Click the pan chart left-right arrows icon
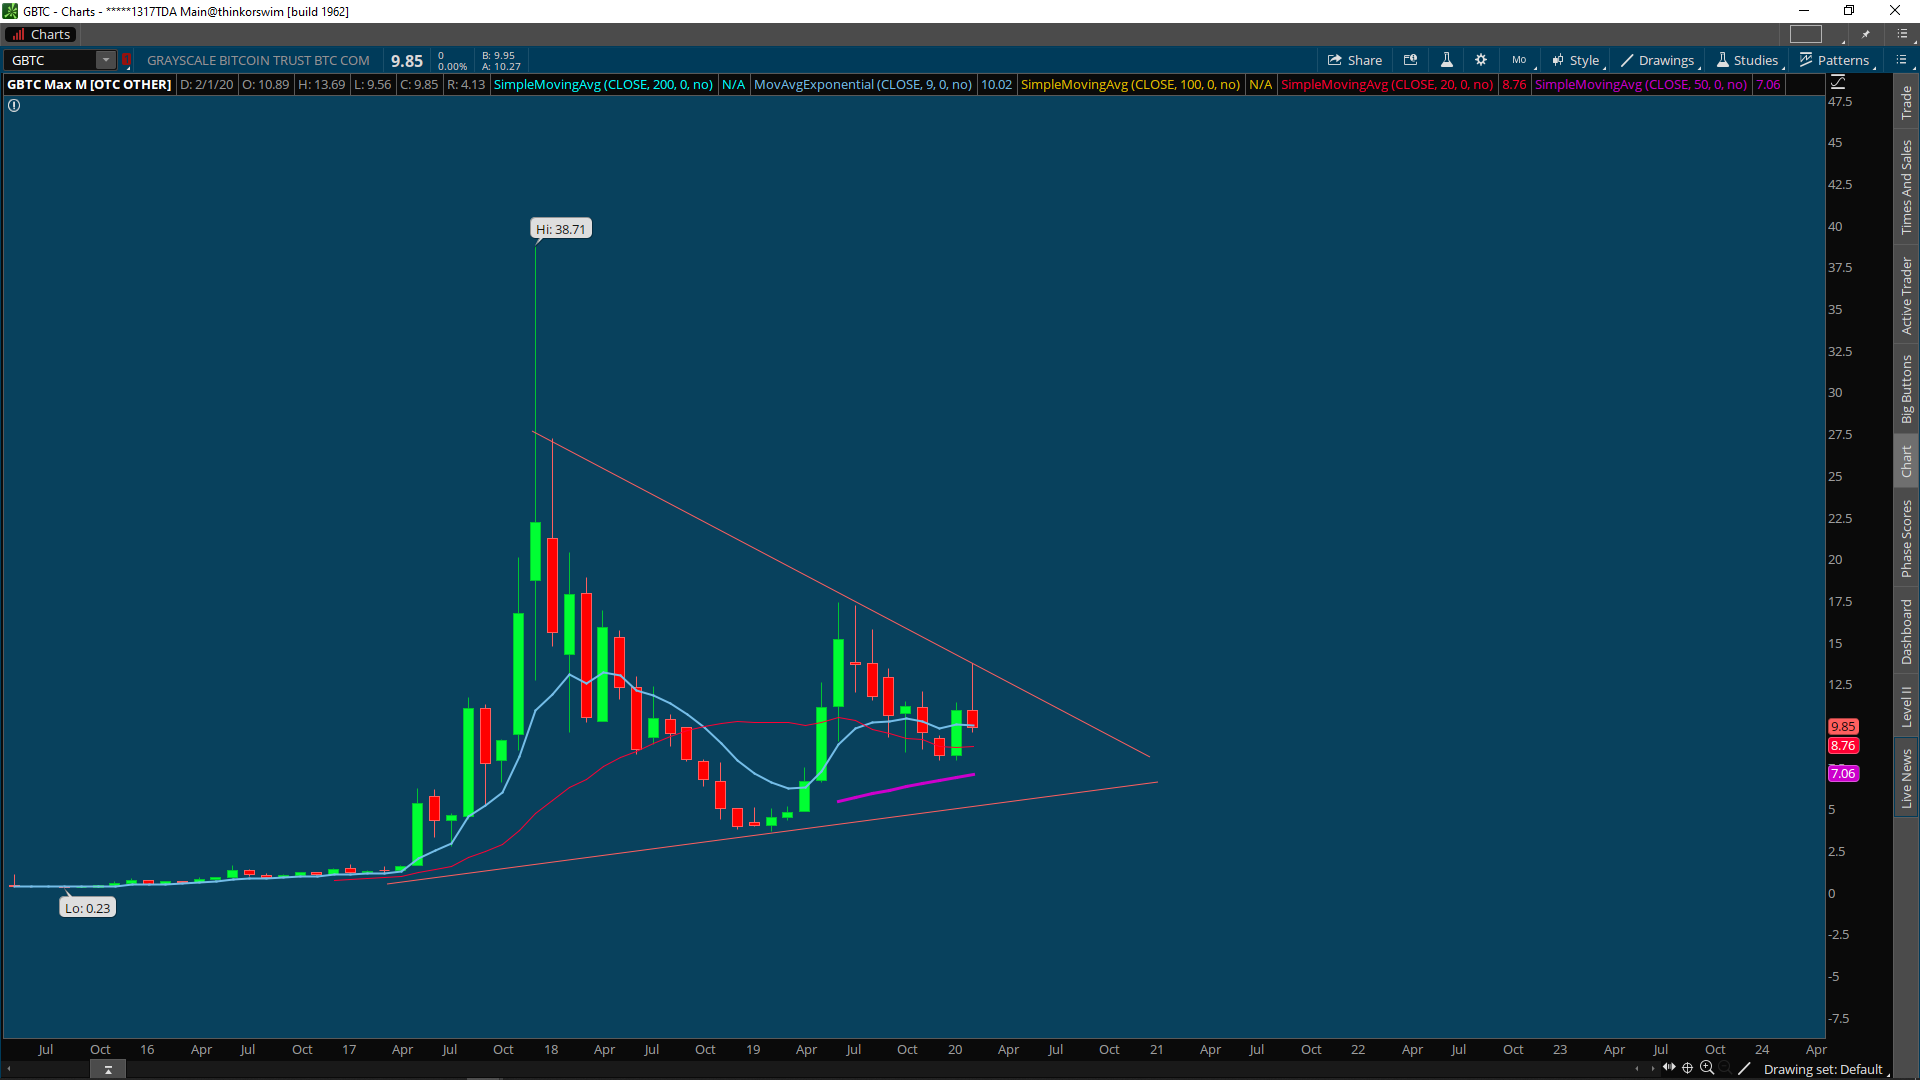 coord(1668,1068)
